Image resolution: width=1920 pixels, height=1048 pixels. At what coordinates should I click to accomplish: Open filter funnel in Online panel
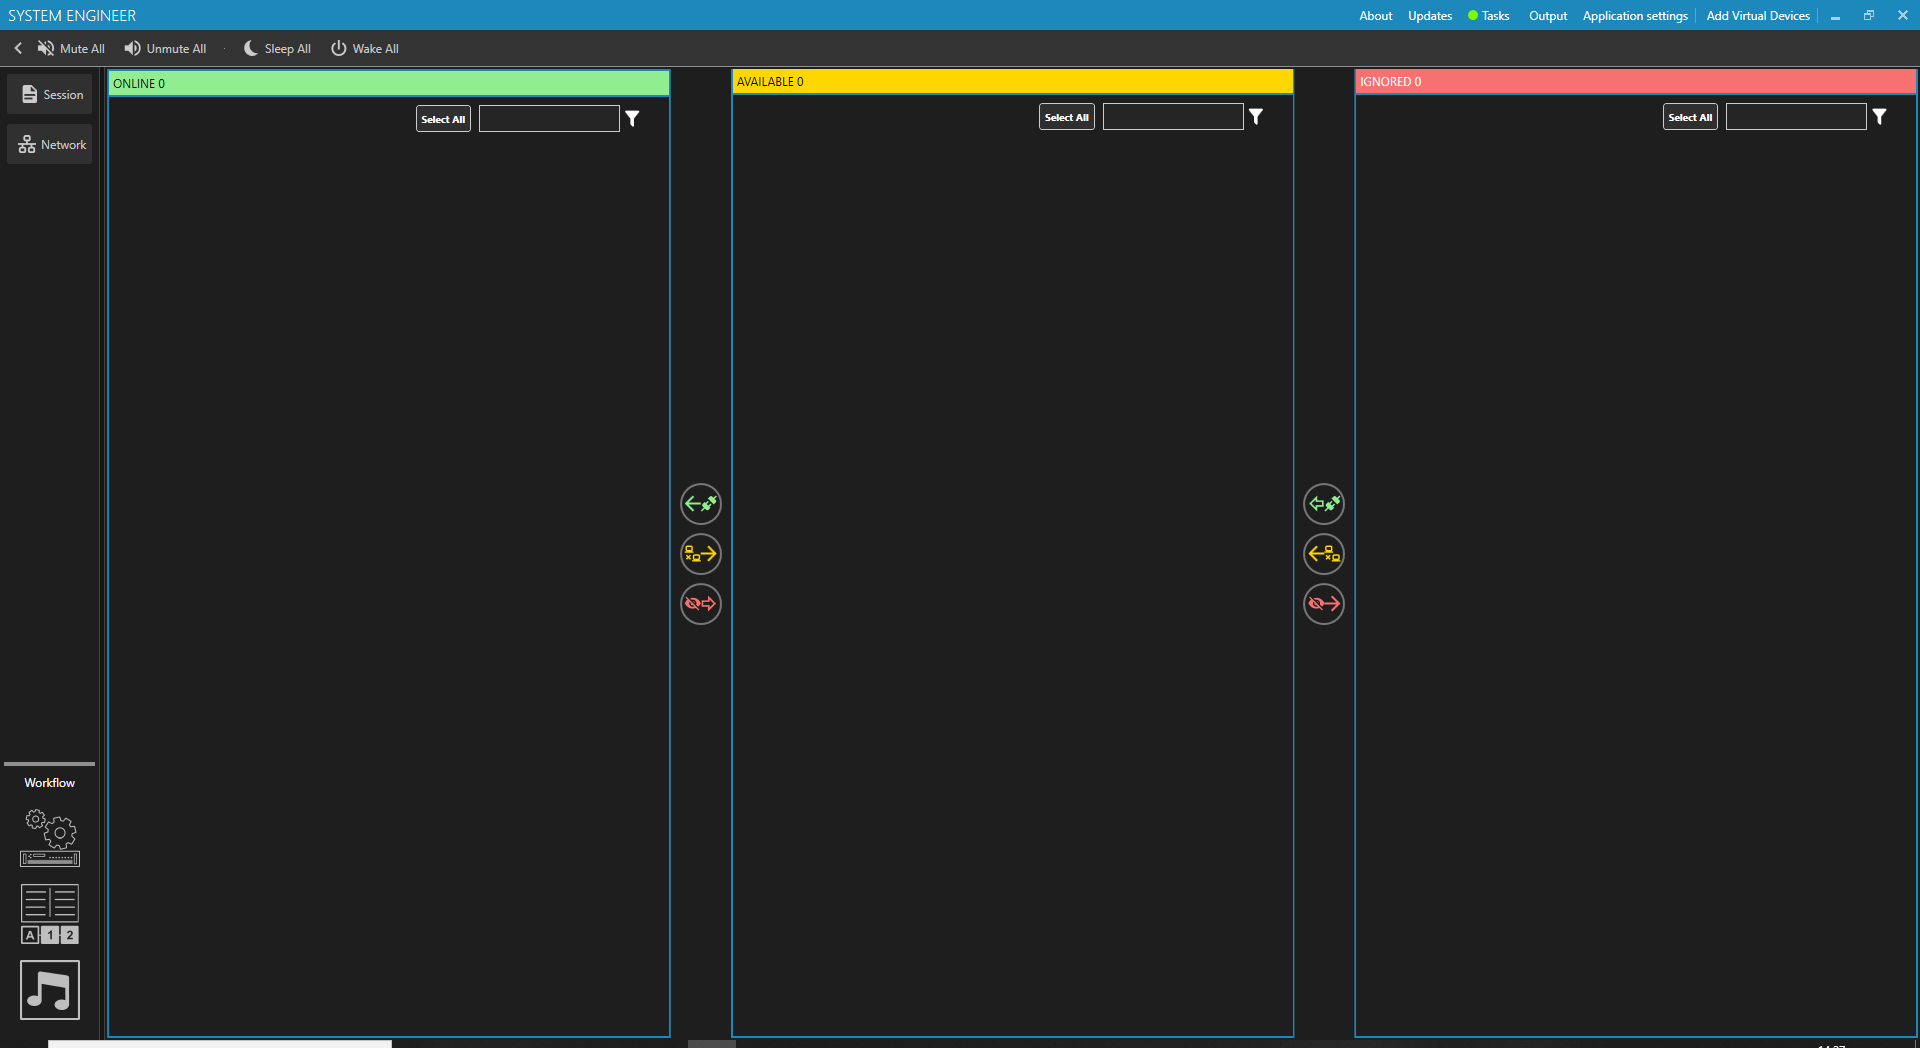pos(632,119)
